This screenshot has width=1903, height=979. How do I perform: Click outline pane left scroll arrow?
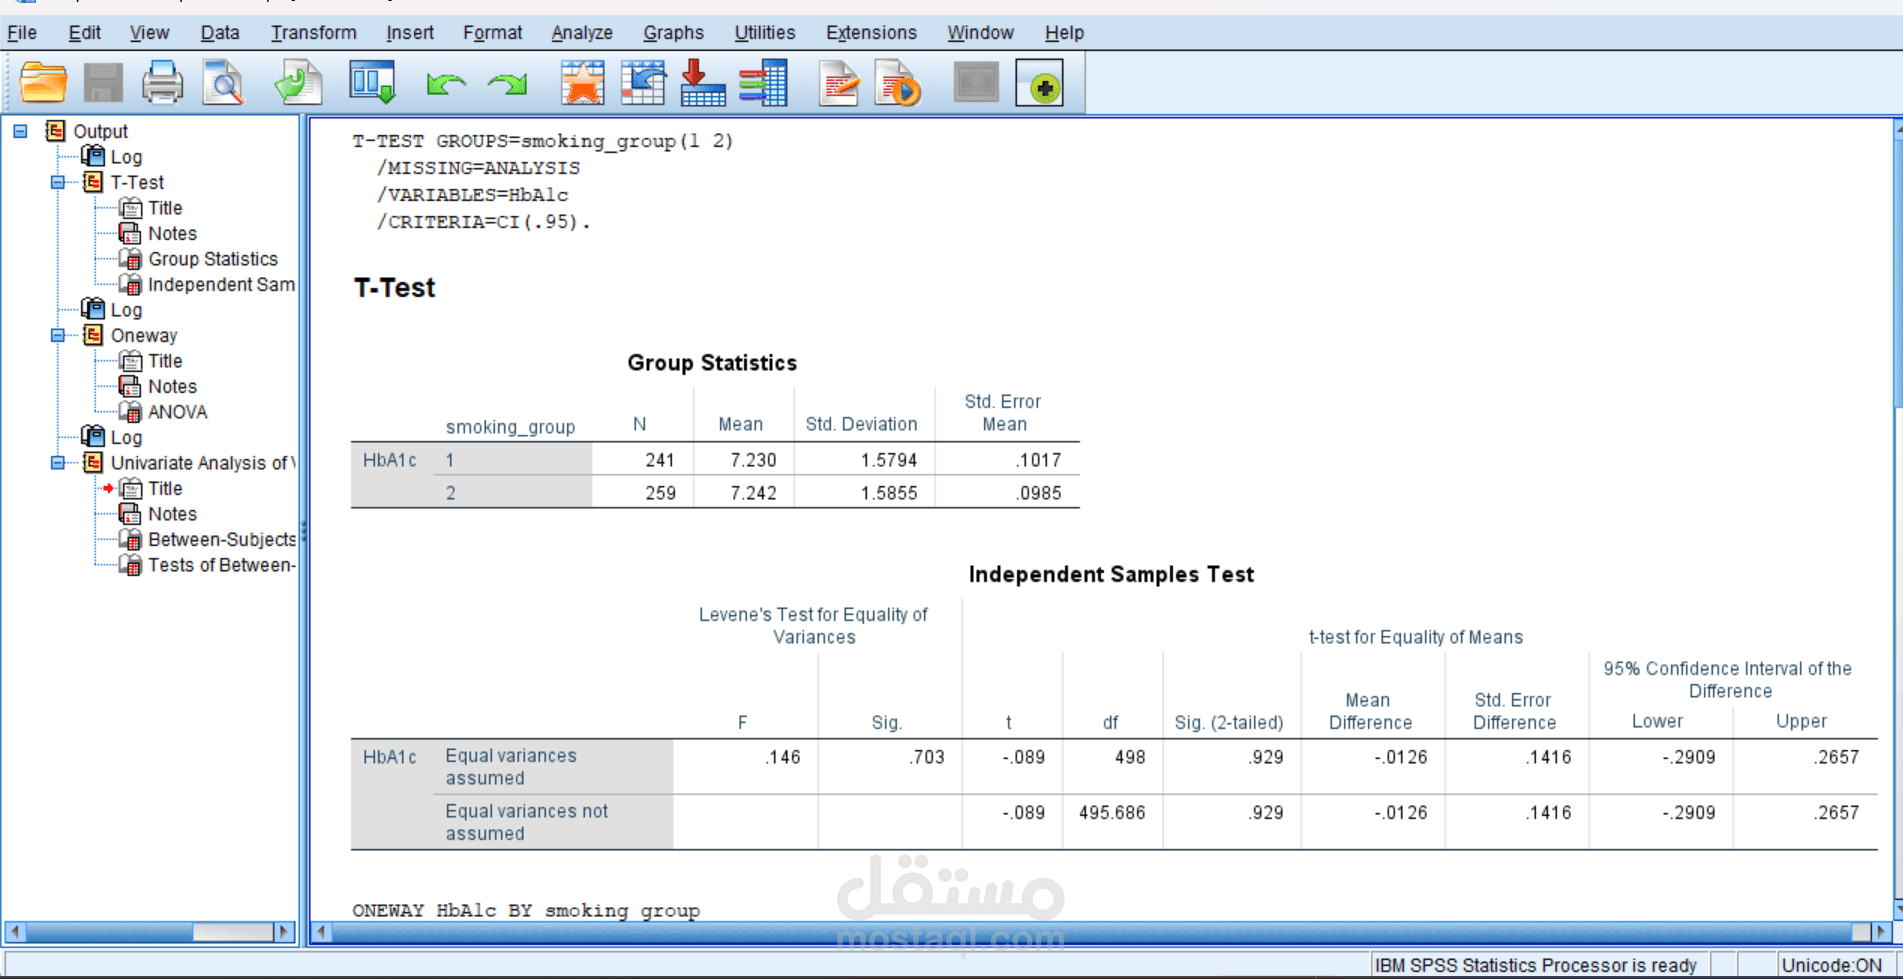click(14, 932)
